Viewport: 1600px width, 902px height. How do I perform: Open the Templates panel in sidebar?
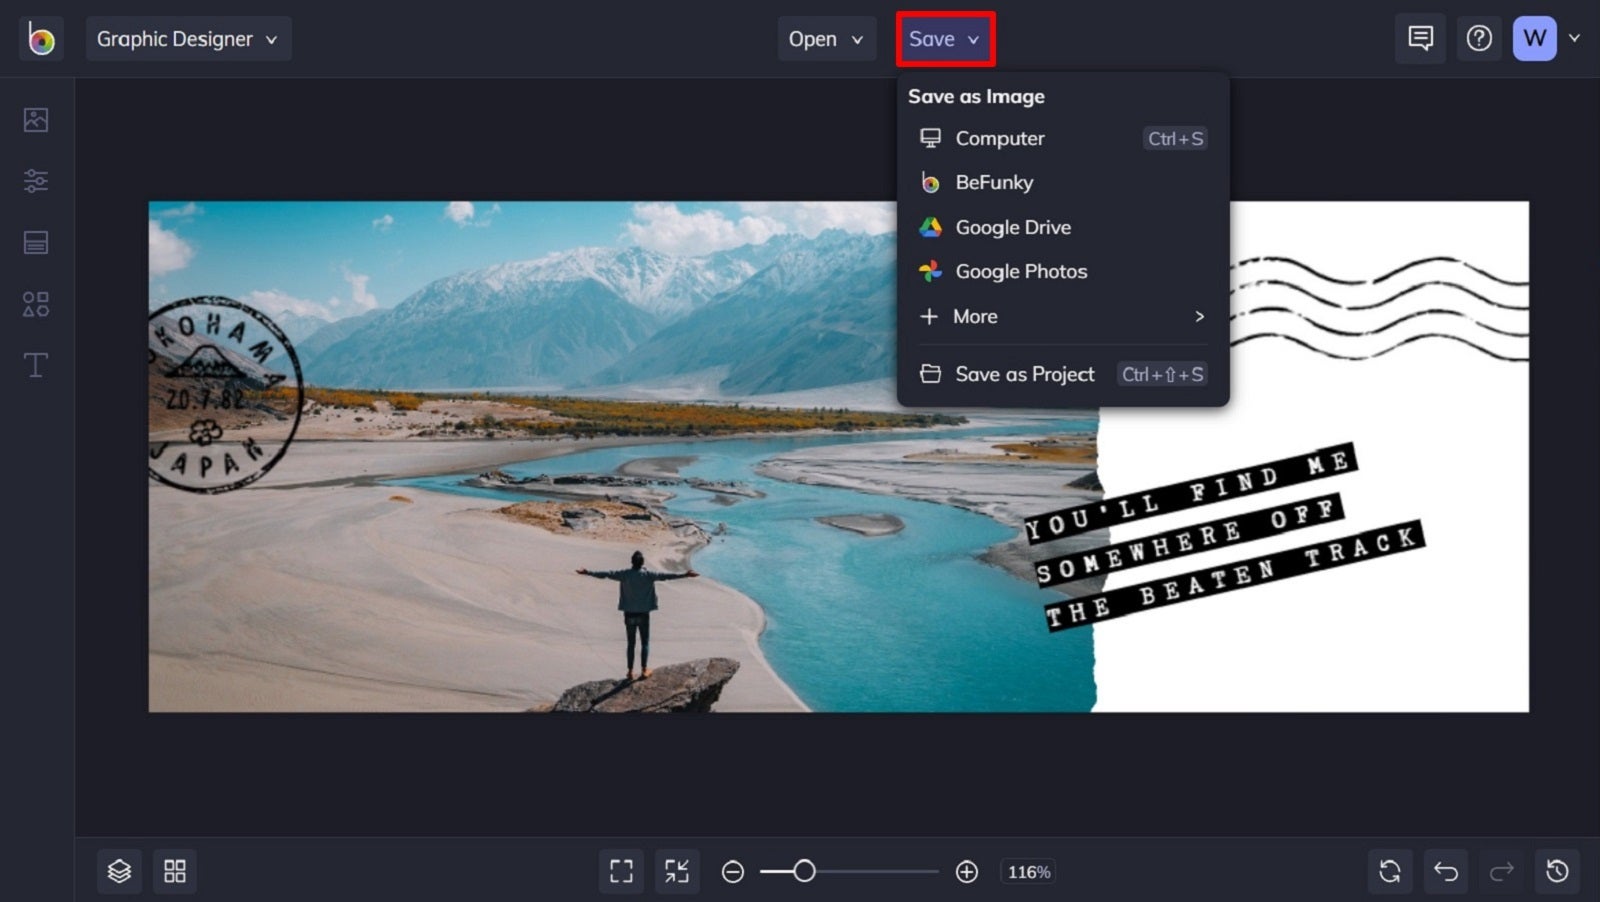pos(36,242)
